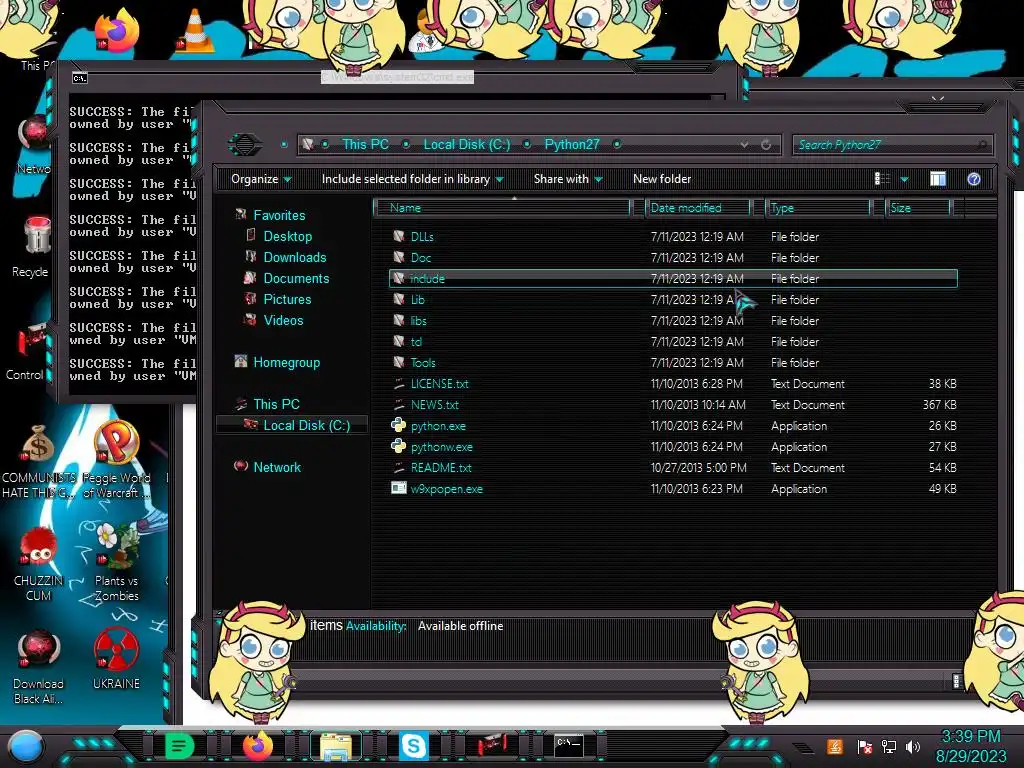Open Peggle World of Warcraft shortcut
The height and width of the screenshot is (768, 1024).
click(x=116, y=444)
